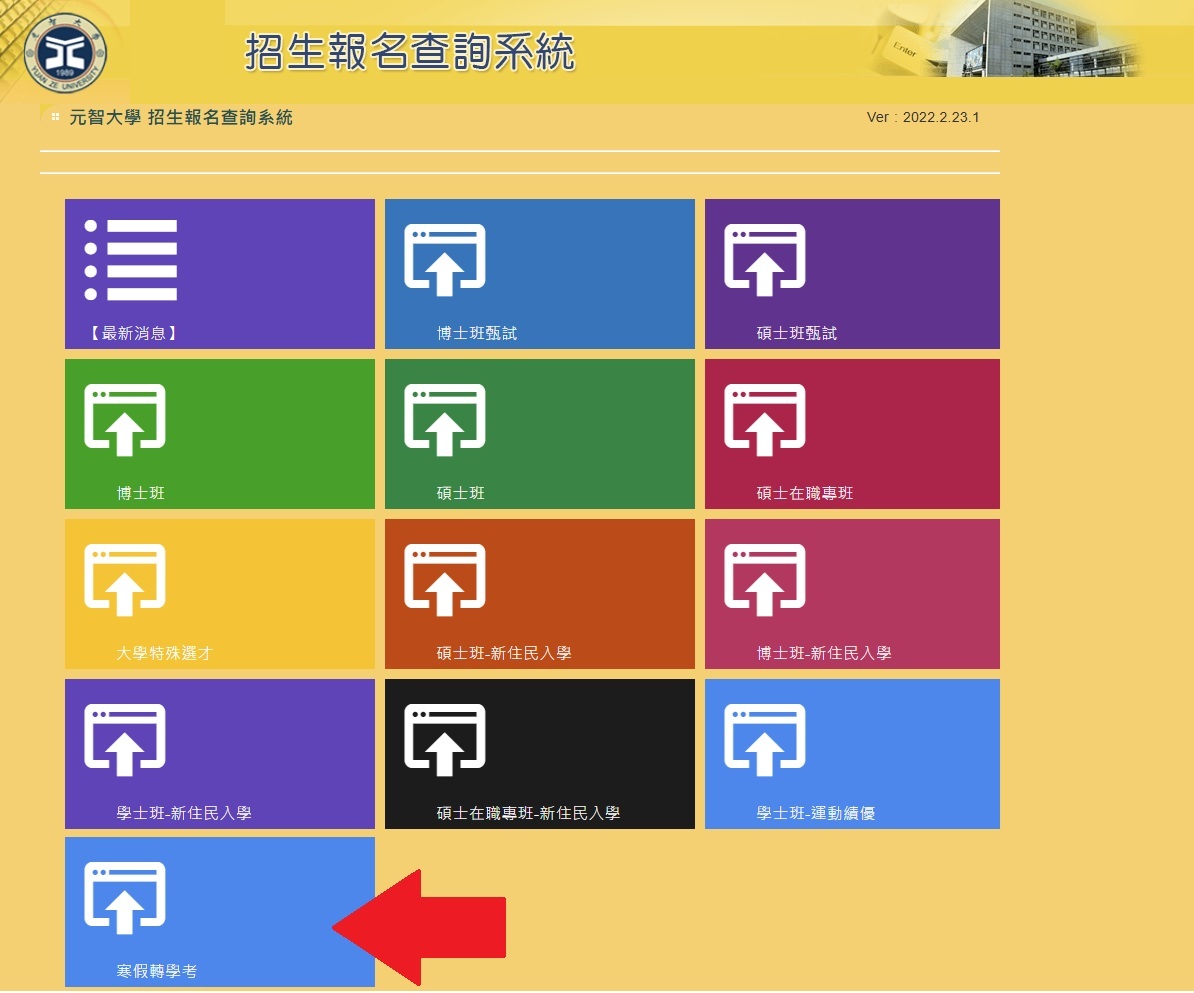Choose the 碩士在職專班-新住民入學 label
Screen dimensions: 1194x993
click(528, 813)
